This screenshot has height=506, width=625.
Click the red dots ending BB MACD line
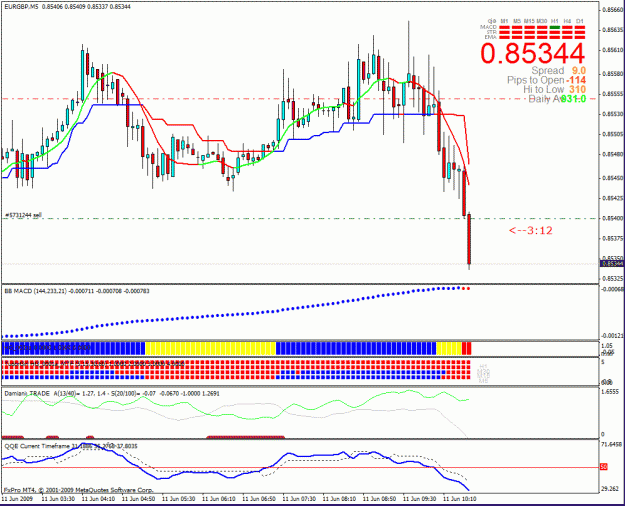(x=466, y=288)
